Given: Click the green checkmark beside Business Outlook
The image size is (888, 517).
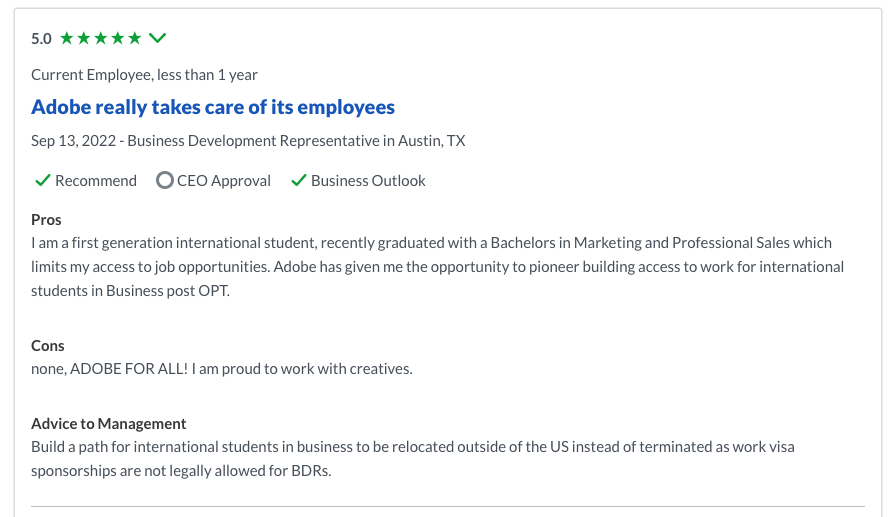Looking at the screenshot, I should tap(298, 181).
